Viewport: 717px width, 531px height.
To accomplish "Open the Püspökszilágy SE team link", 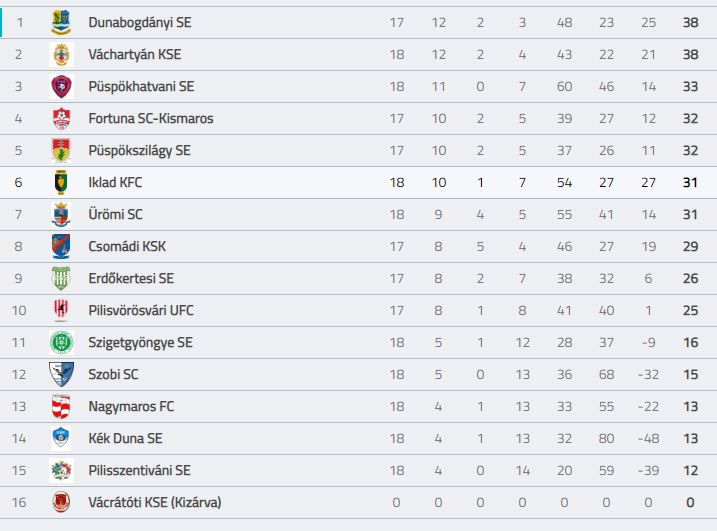I will (139, 150).
